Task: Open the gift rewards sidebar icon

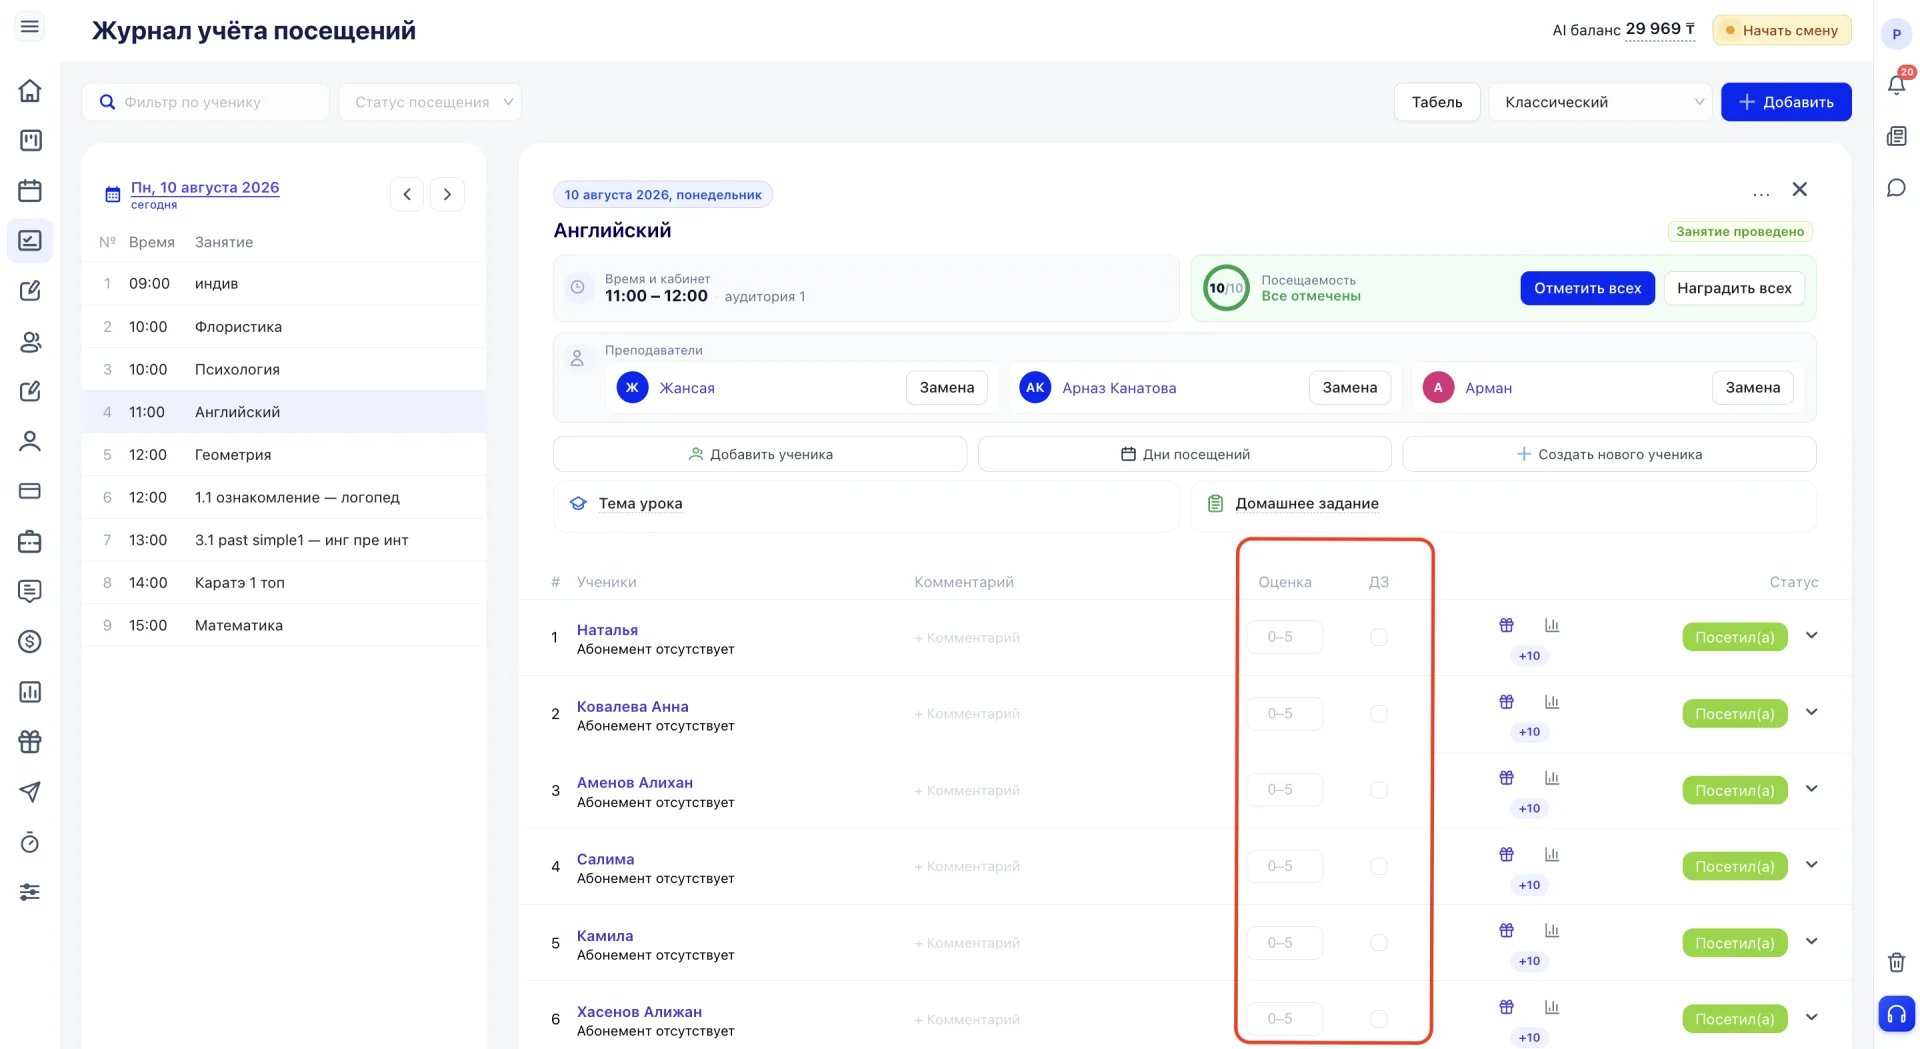Action: click(30, 742)
